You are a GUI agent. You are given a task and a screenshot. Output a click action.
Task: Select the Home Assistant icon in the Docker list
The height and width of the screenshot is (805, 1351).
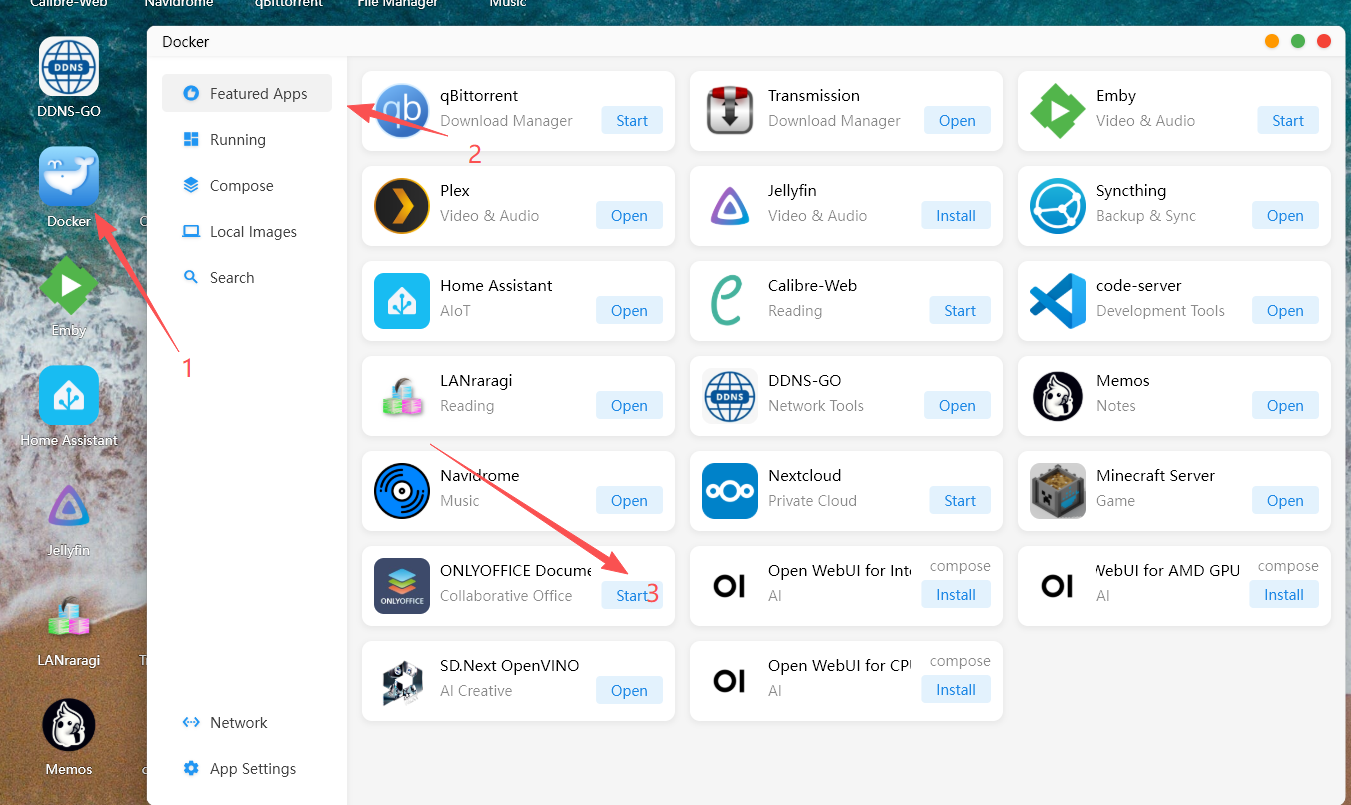pyautogui.click(x=402, y=301)
